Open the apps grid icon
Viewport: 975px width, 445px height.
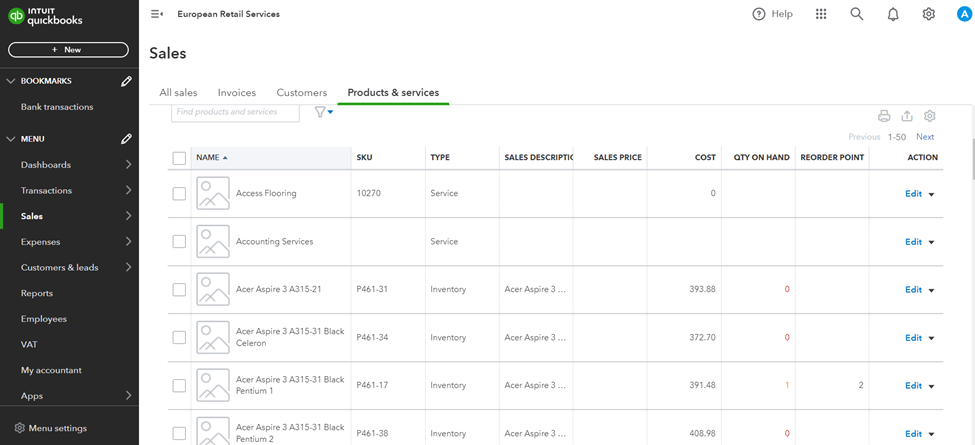point(821,14)
